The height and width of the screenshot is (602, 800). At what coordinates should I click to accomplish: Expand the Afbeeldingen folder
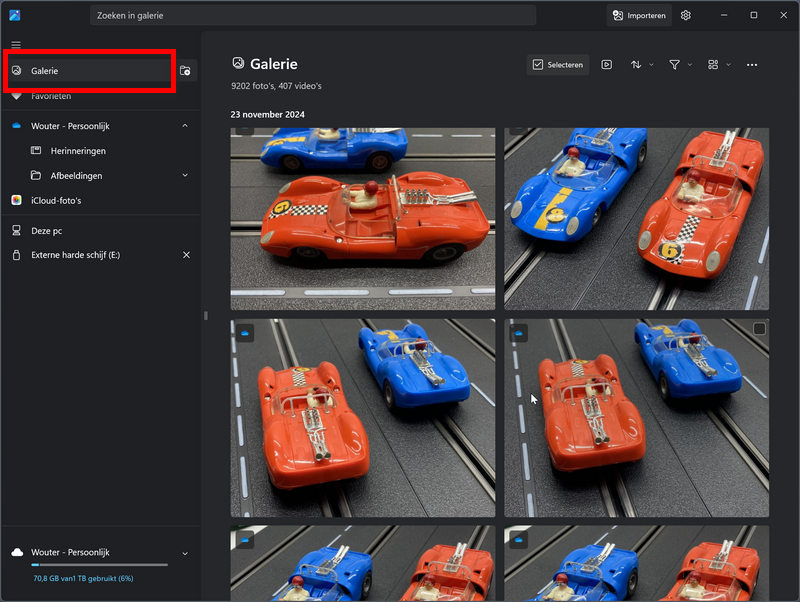pyautogui.click(x=185, y=176)
